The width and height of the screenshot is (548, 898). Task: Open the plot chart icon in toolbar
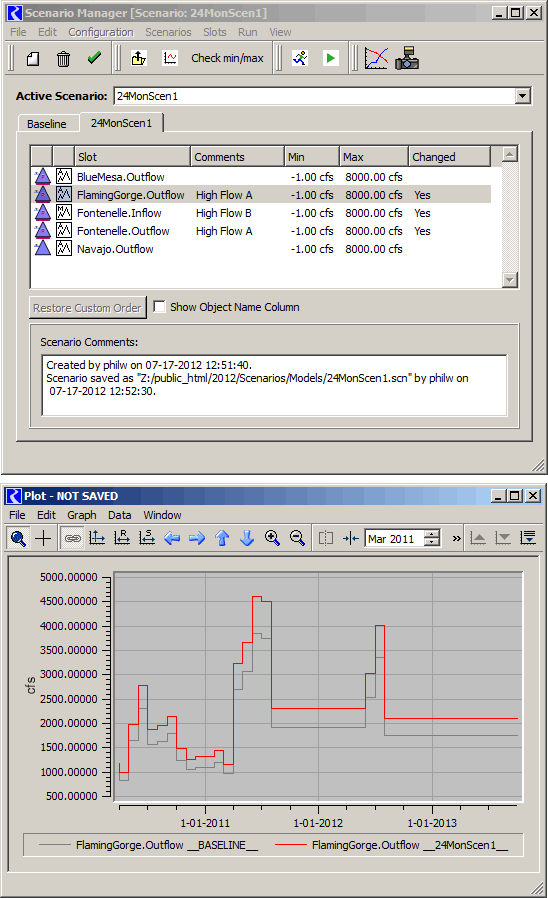376,58
